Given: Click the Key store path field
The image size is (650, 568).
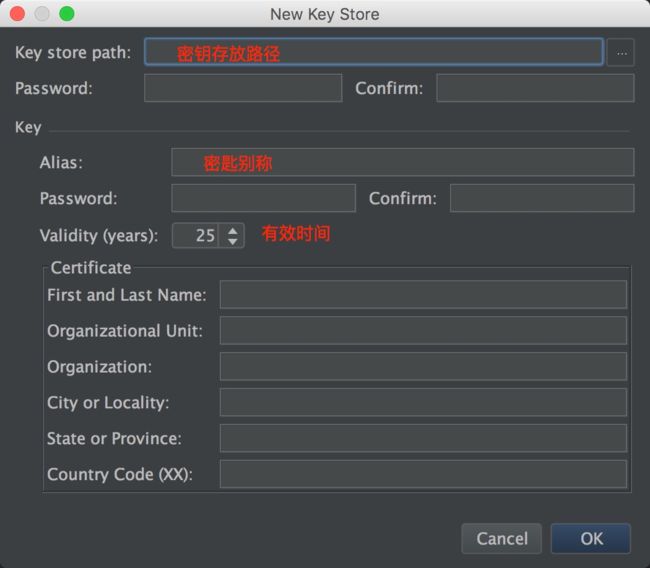Looking at the screenshot, I should pos(374,52).
